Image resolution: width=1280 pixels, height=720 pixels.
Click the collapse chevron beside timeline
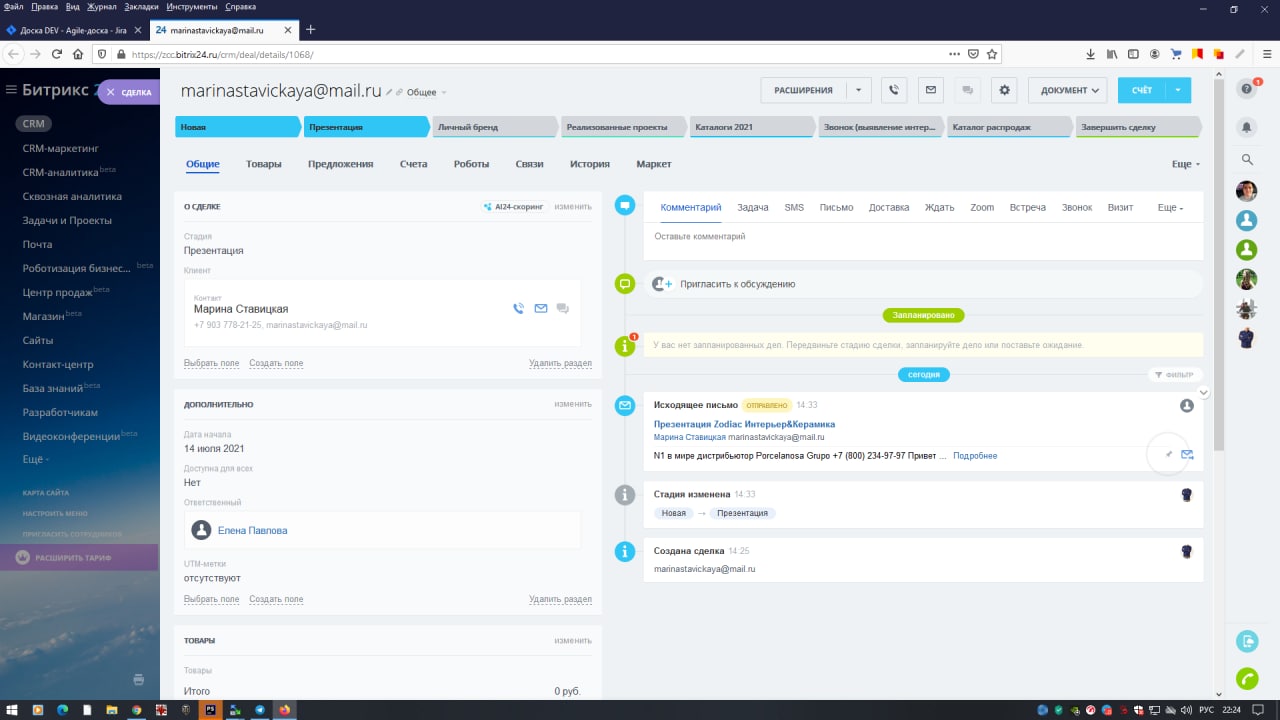tap(1204, 393)
